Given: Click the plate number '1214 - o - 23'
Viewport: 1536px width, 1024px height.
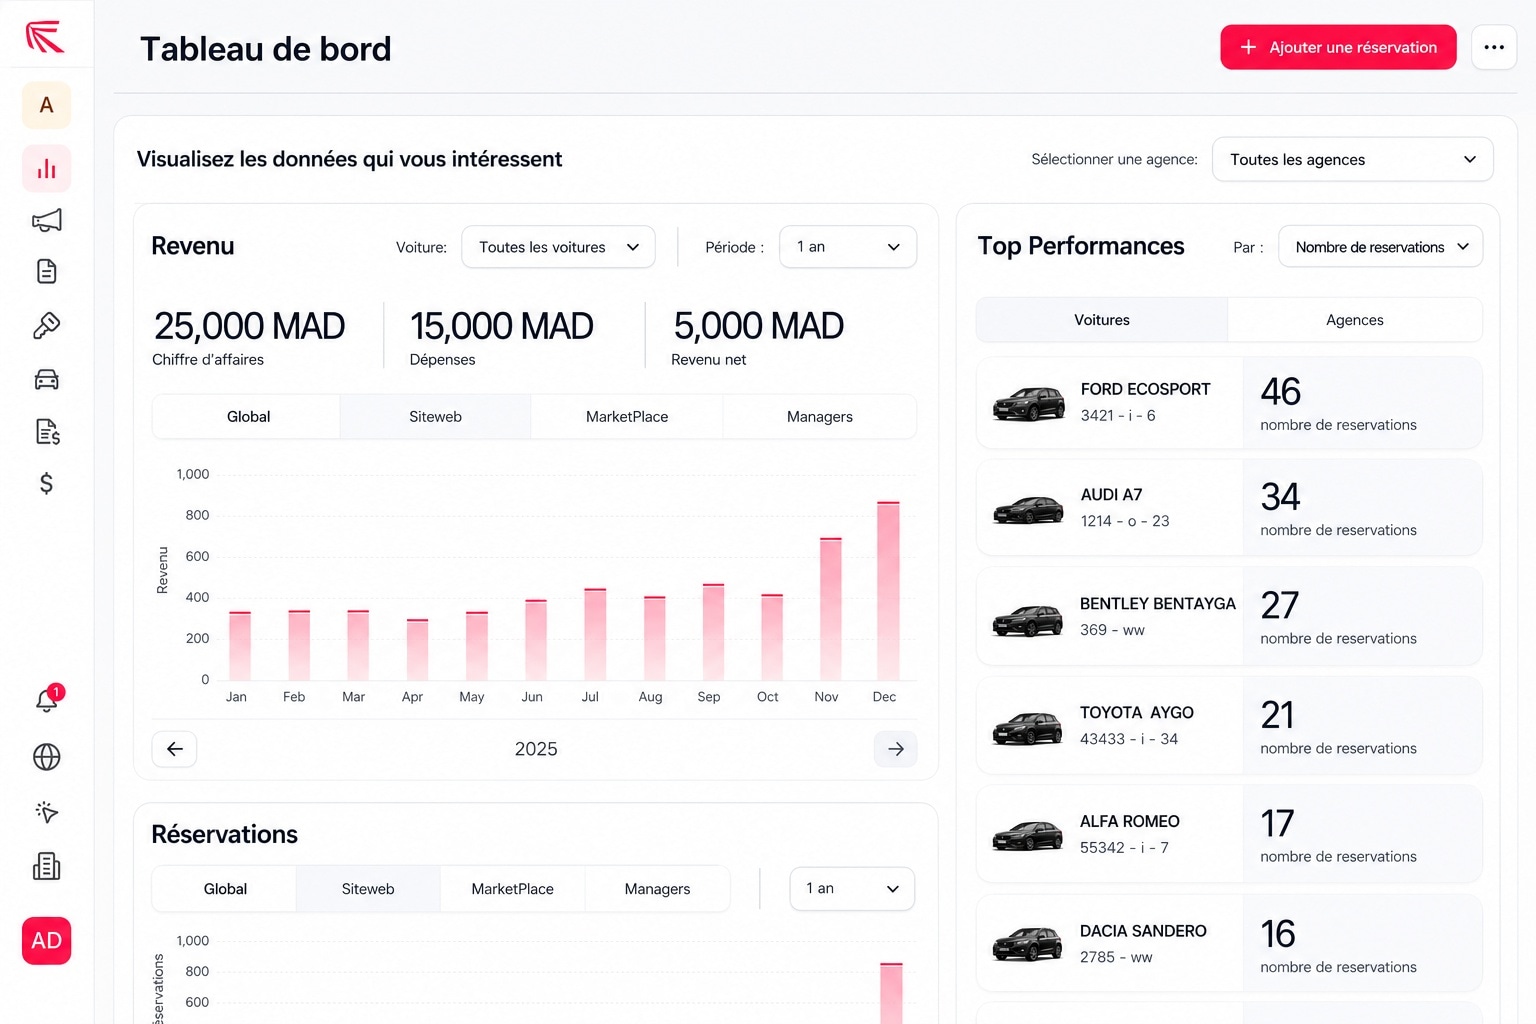Looking at the screenshot, I should [1125, 521].
